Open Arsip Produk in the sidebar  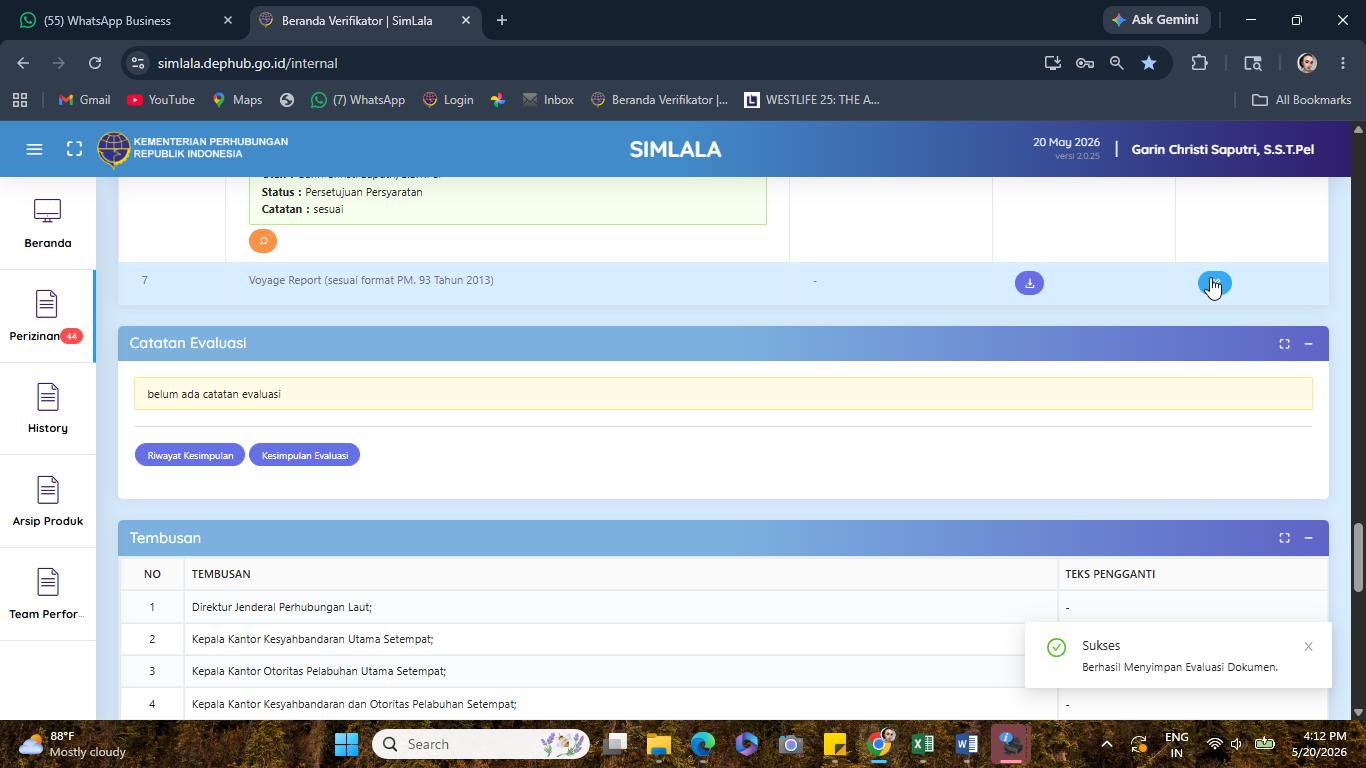click(x=48, y=503)
